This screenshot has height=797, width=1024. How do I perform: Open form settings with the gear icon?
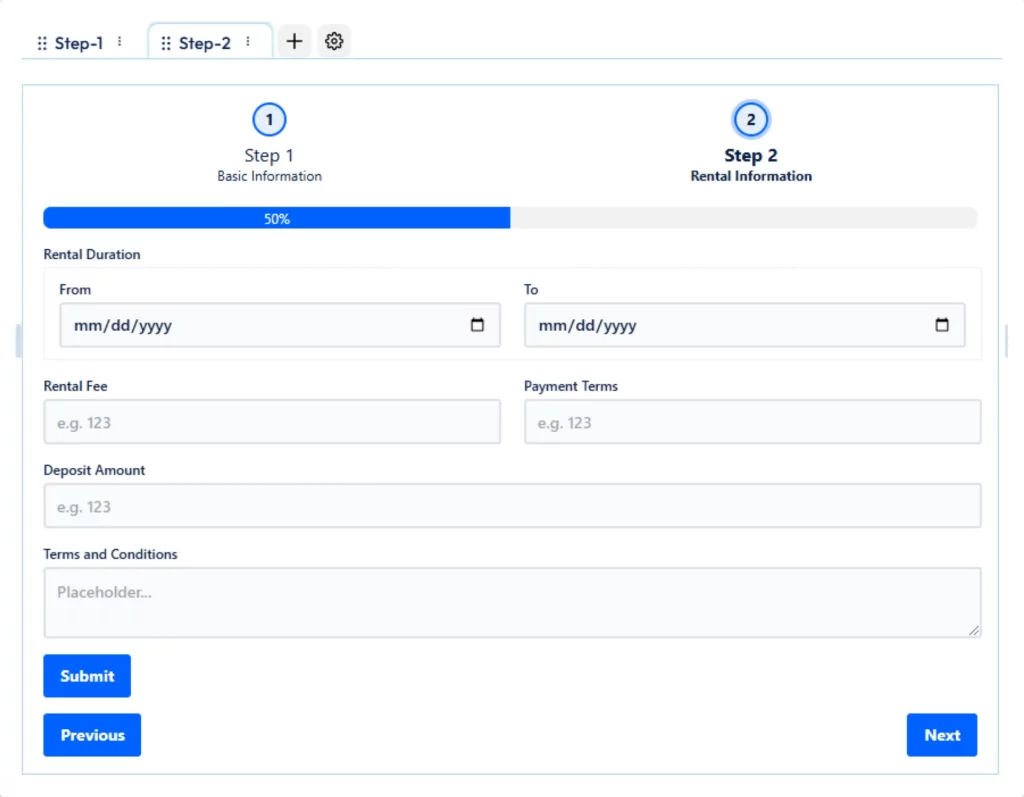[334, 41]
